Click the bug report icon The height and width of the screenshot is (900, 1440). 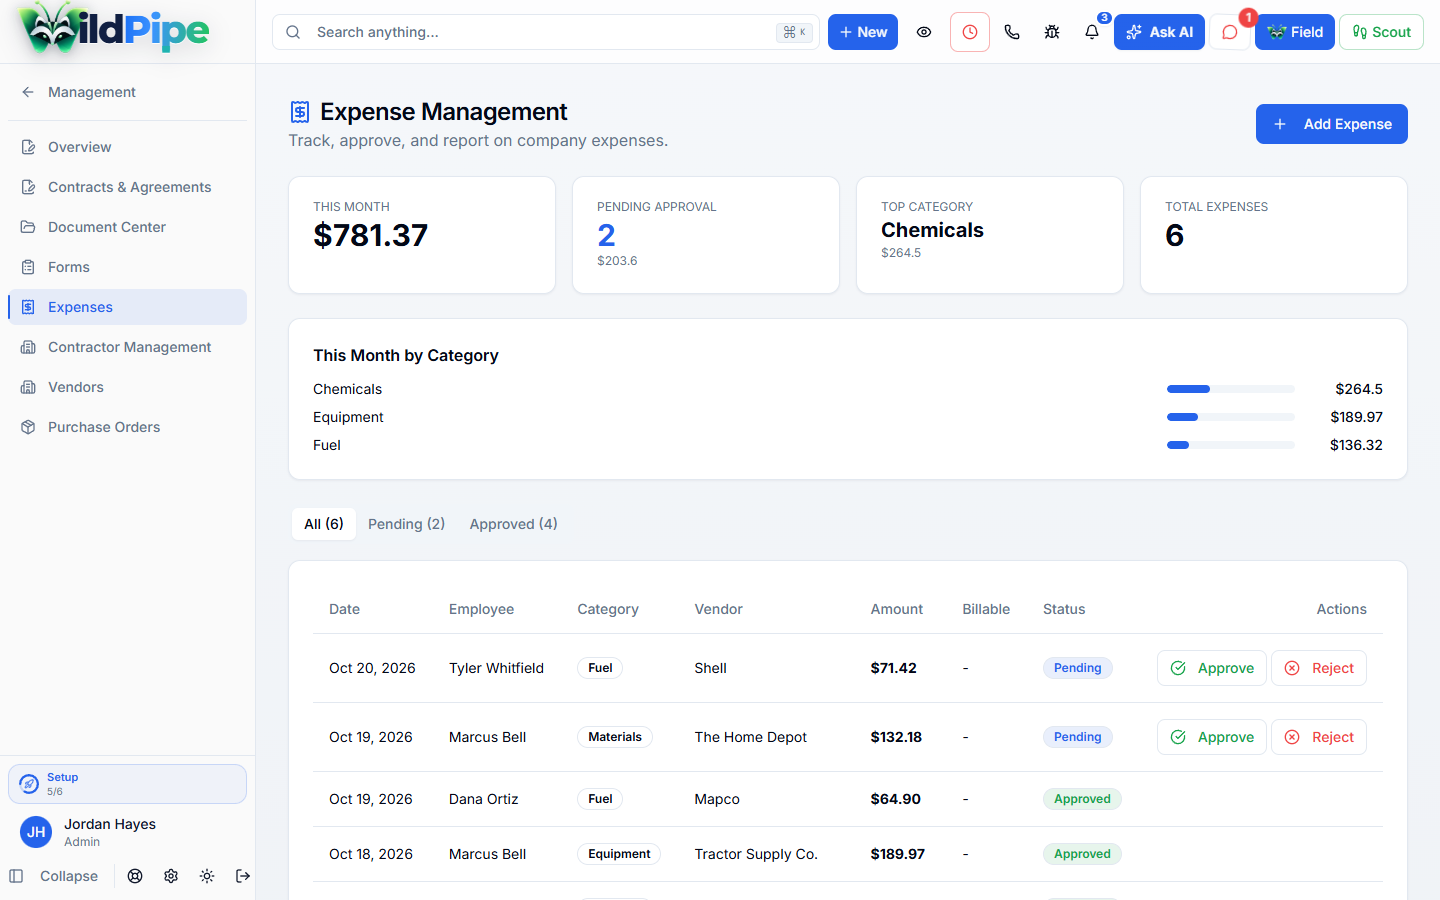click(1052, 32)
